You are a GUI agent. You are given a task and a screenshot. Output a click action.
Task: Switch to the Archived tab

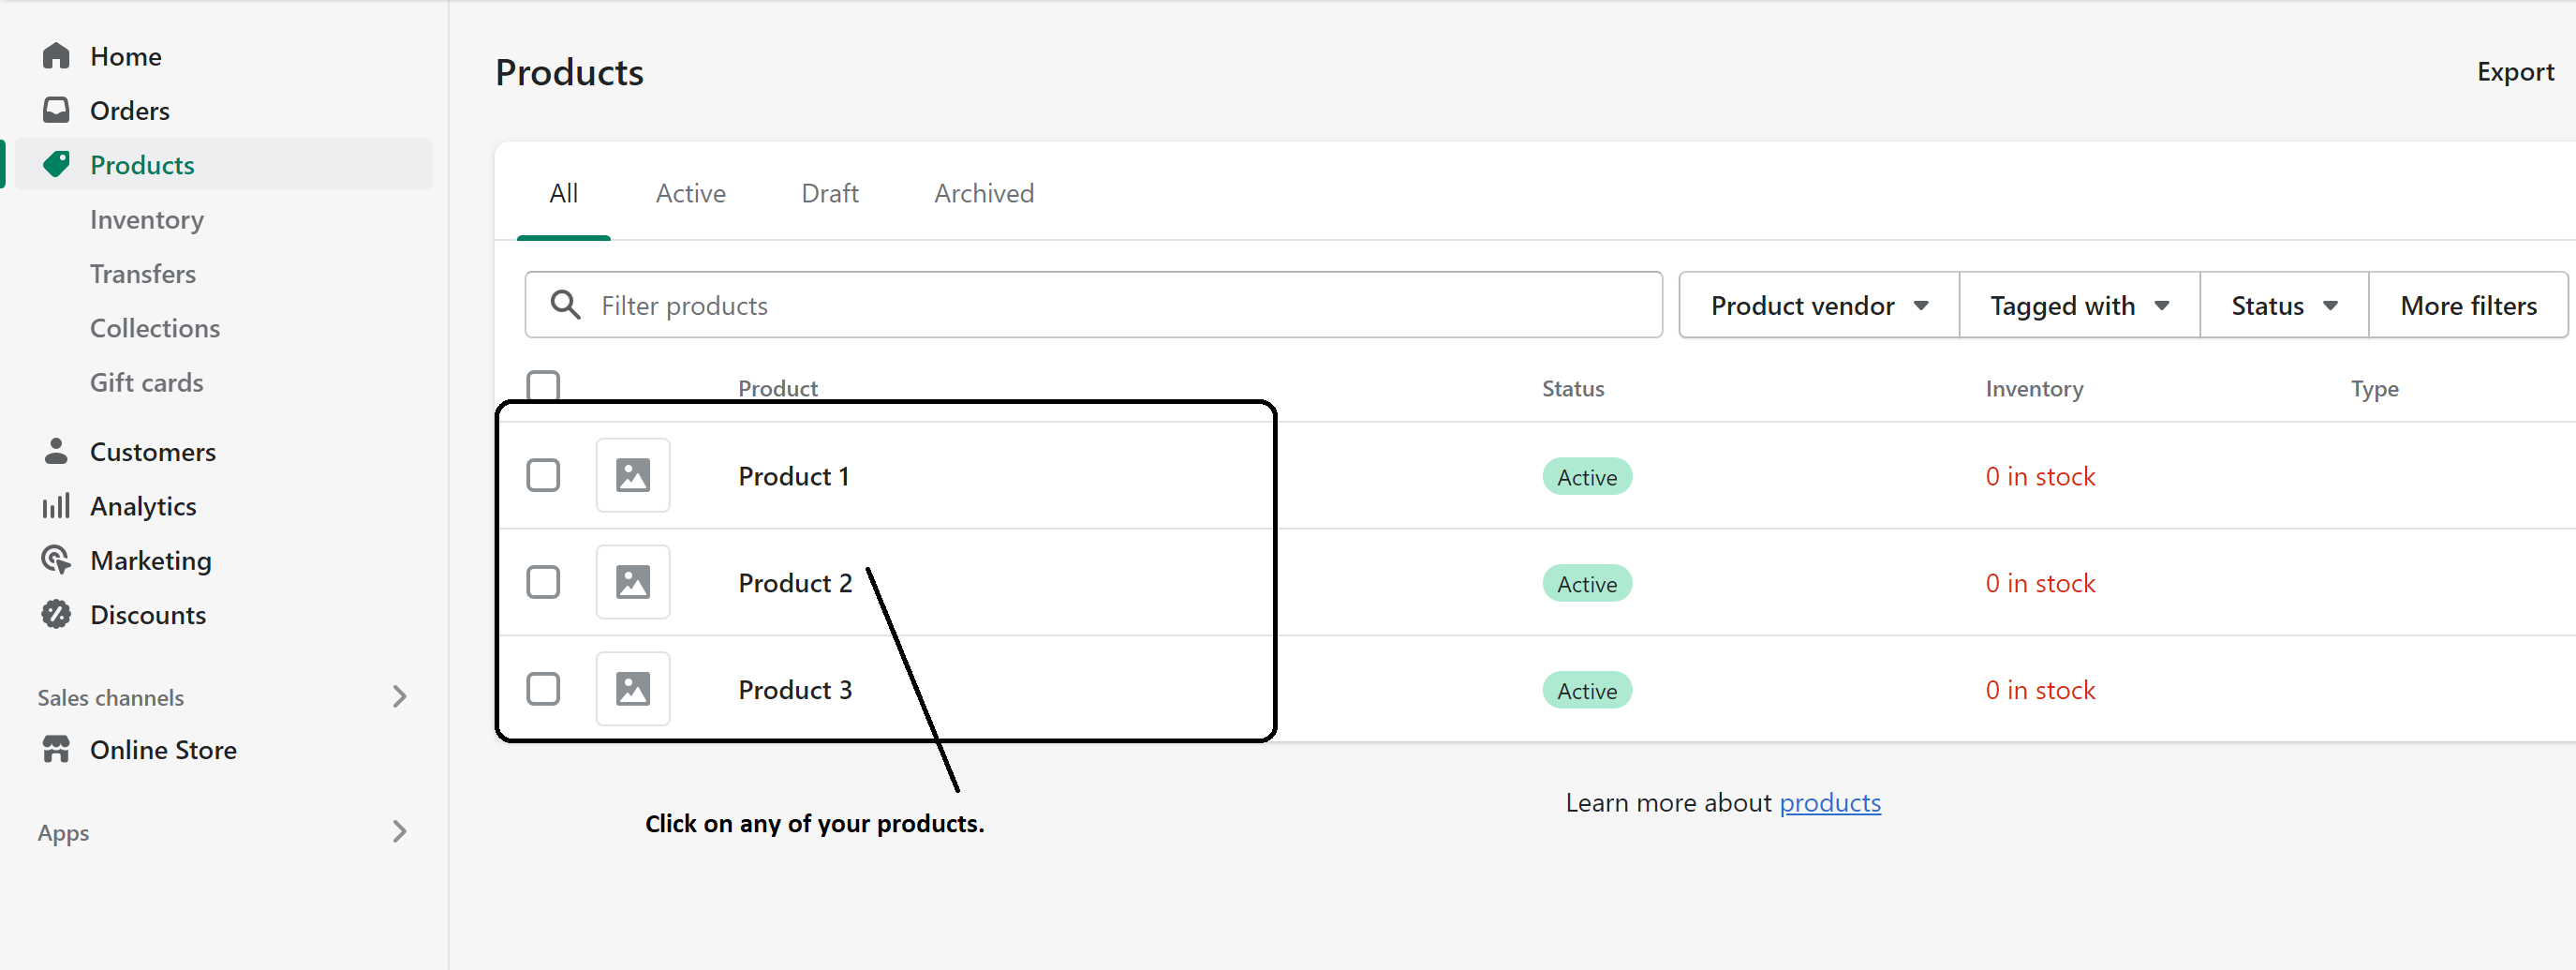click(983, 193)
